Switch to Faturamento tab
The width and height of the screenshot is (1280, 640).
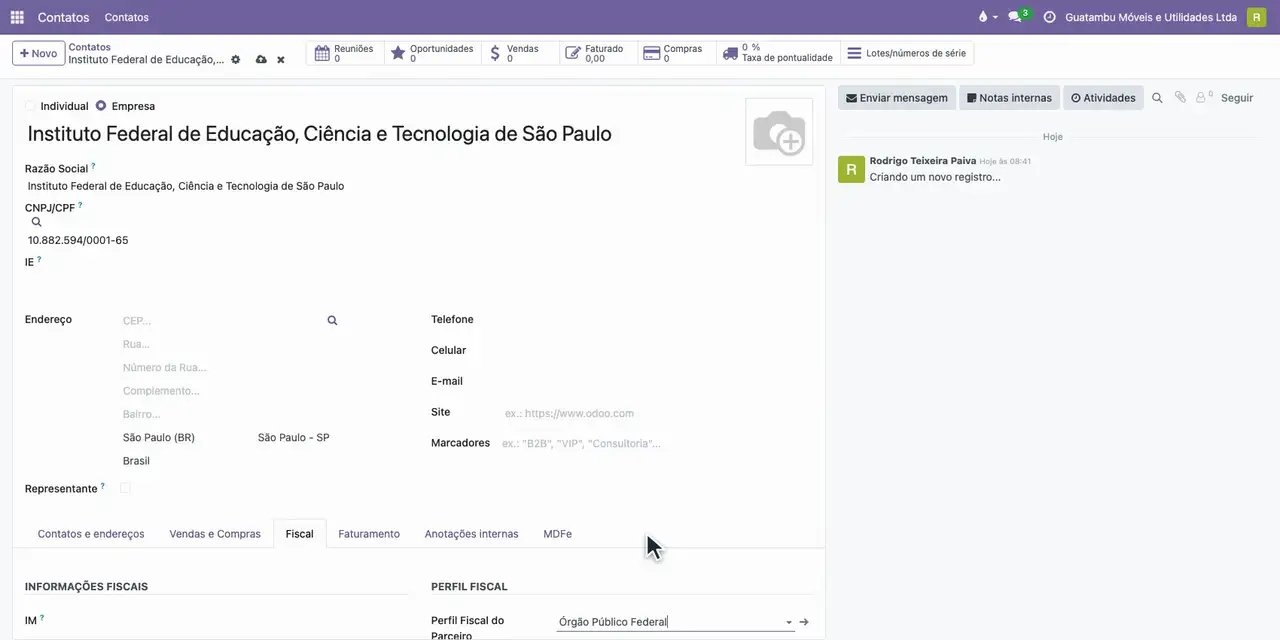pyautogui.click(x=369, y=534)
